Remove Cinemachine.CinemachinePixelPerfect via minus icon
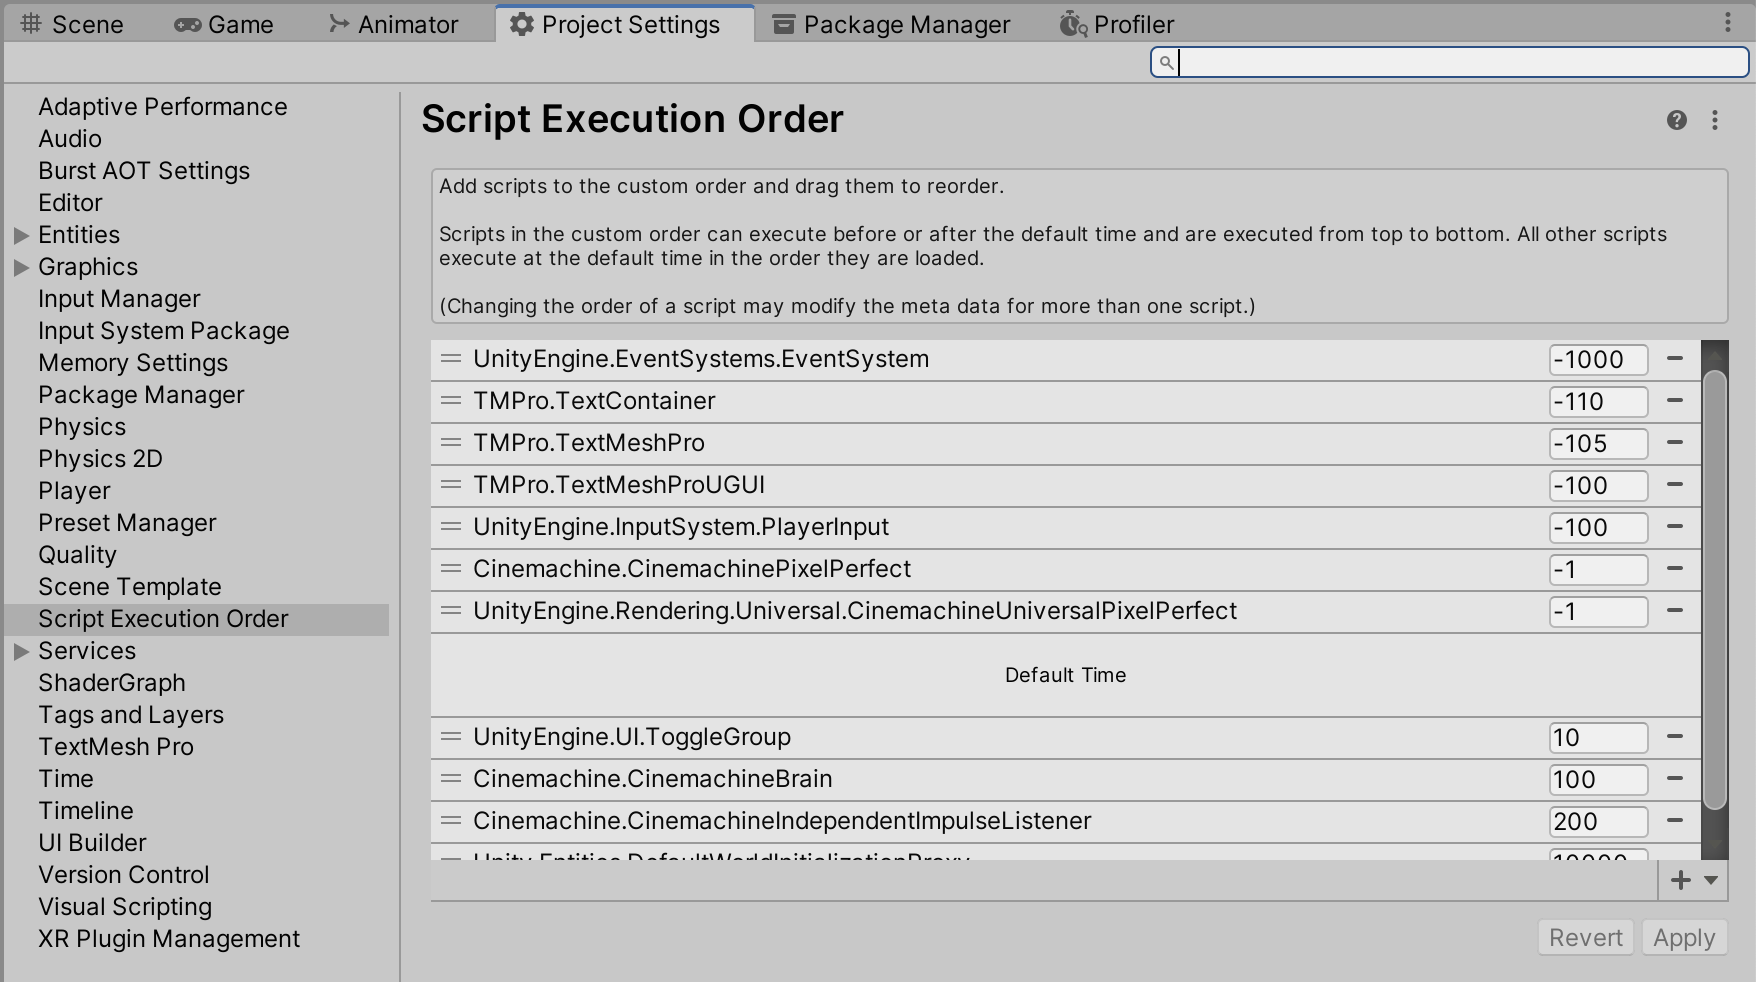 (x=1675, y=568)
